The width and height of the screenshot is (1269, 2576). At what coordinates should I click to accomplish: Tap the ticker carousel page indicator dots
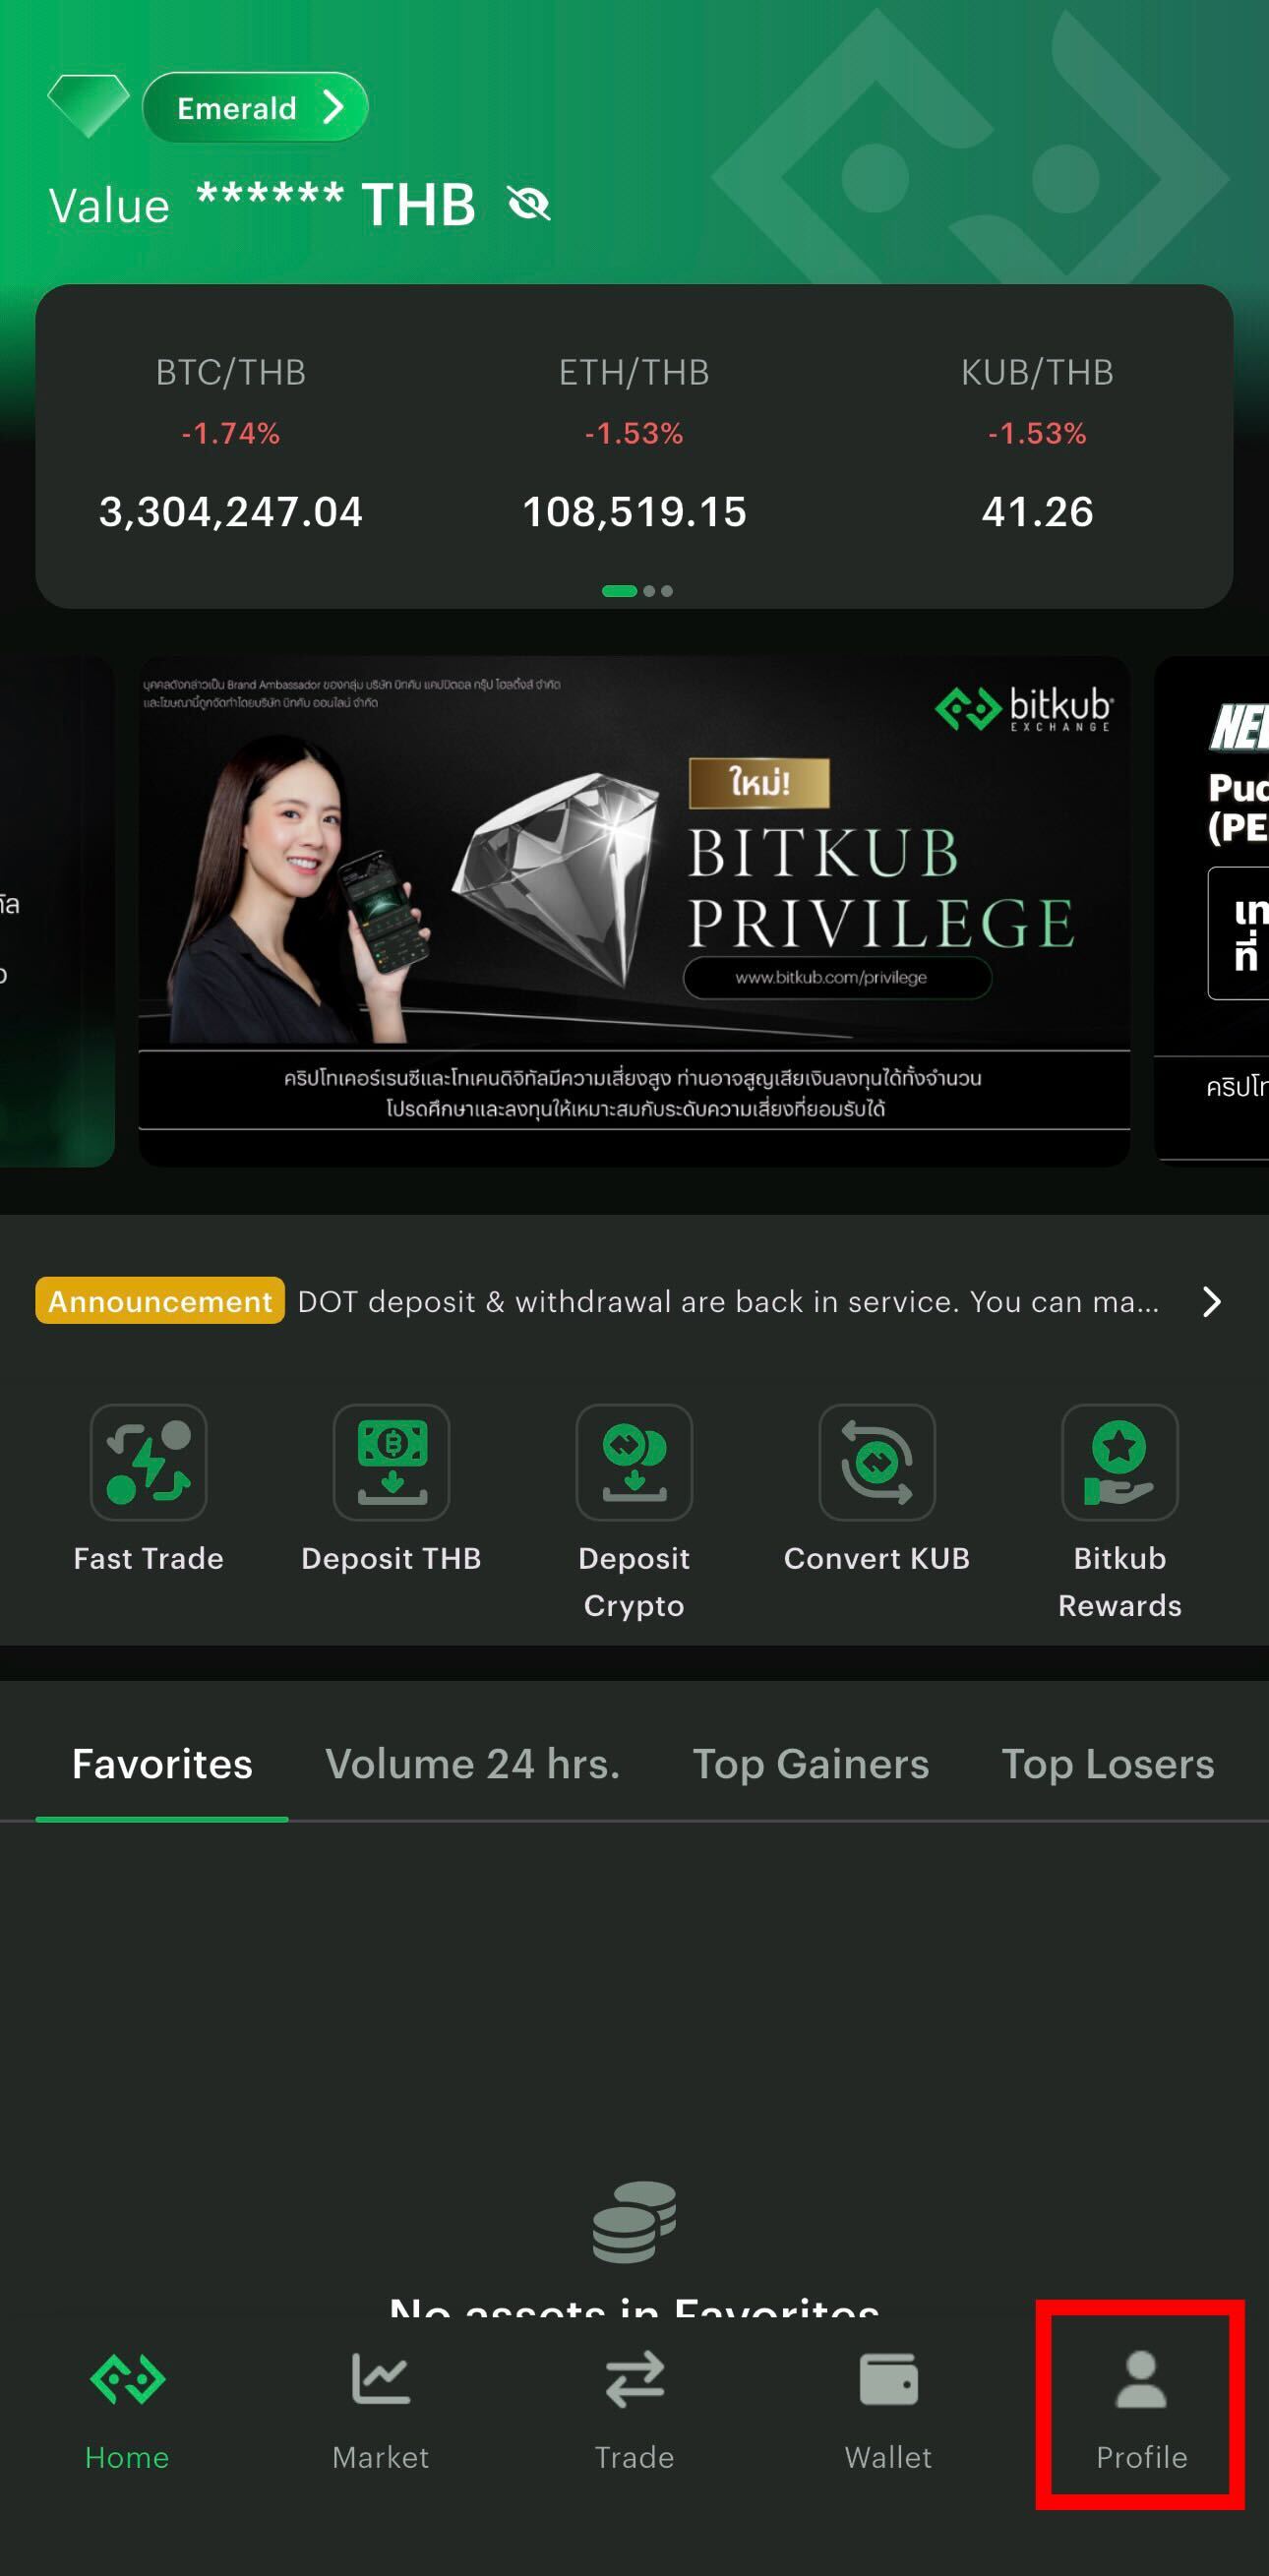click(x=637, y=591)
